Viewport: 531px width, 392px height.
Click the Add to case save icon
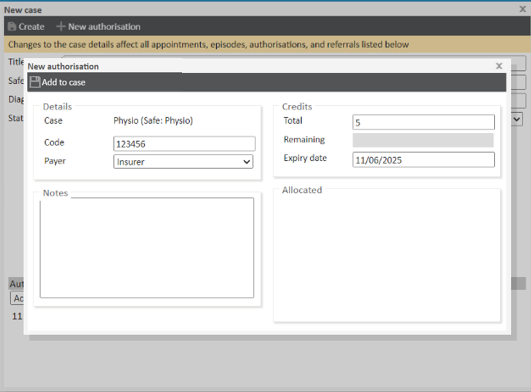coord(35,82)
